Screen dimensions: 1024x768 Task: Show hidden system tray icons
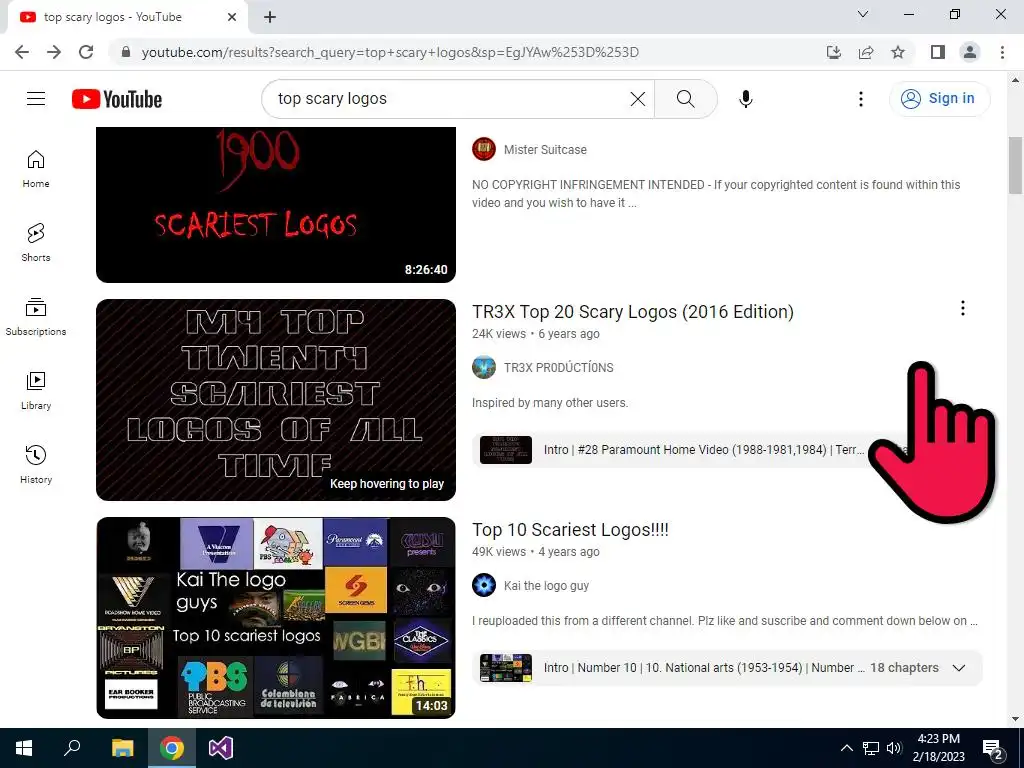point(846,748)
